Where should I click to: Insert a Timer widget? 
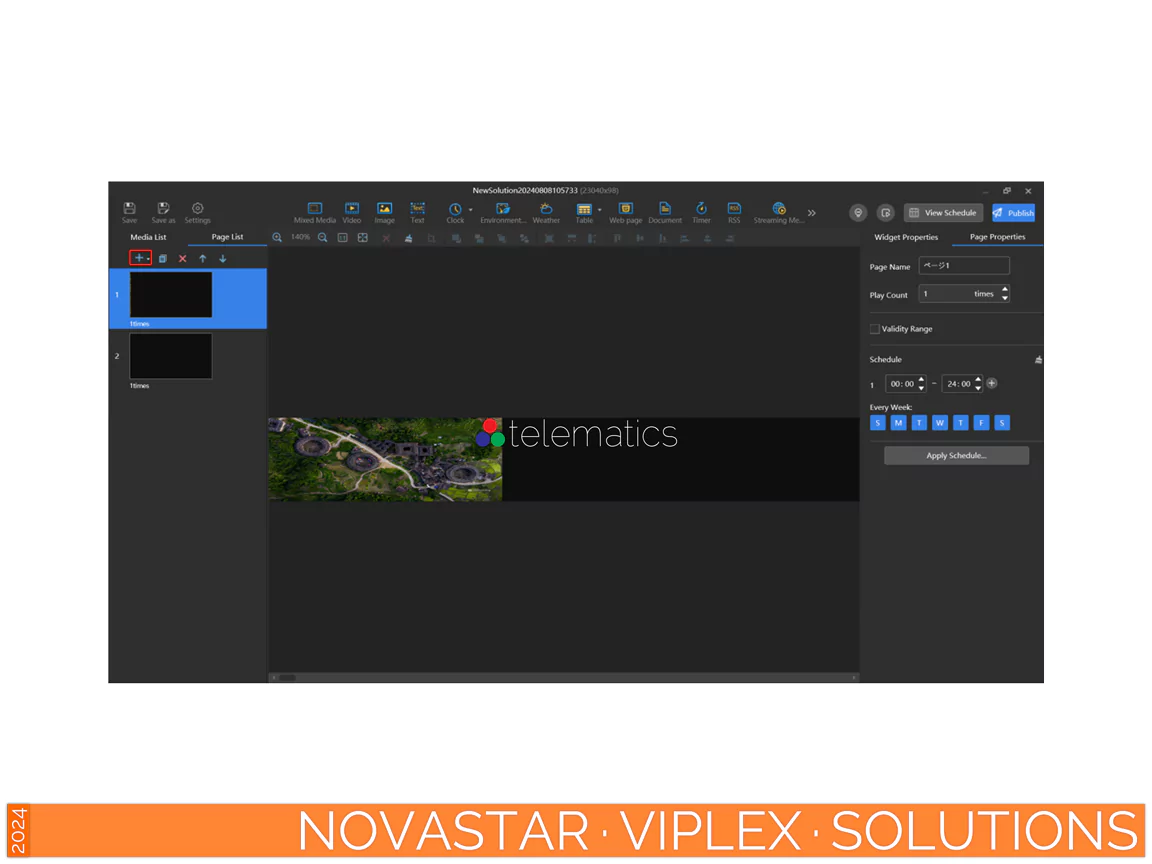pos(701,212)
